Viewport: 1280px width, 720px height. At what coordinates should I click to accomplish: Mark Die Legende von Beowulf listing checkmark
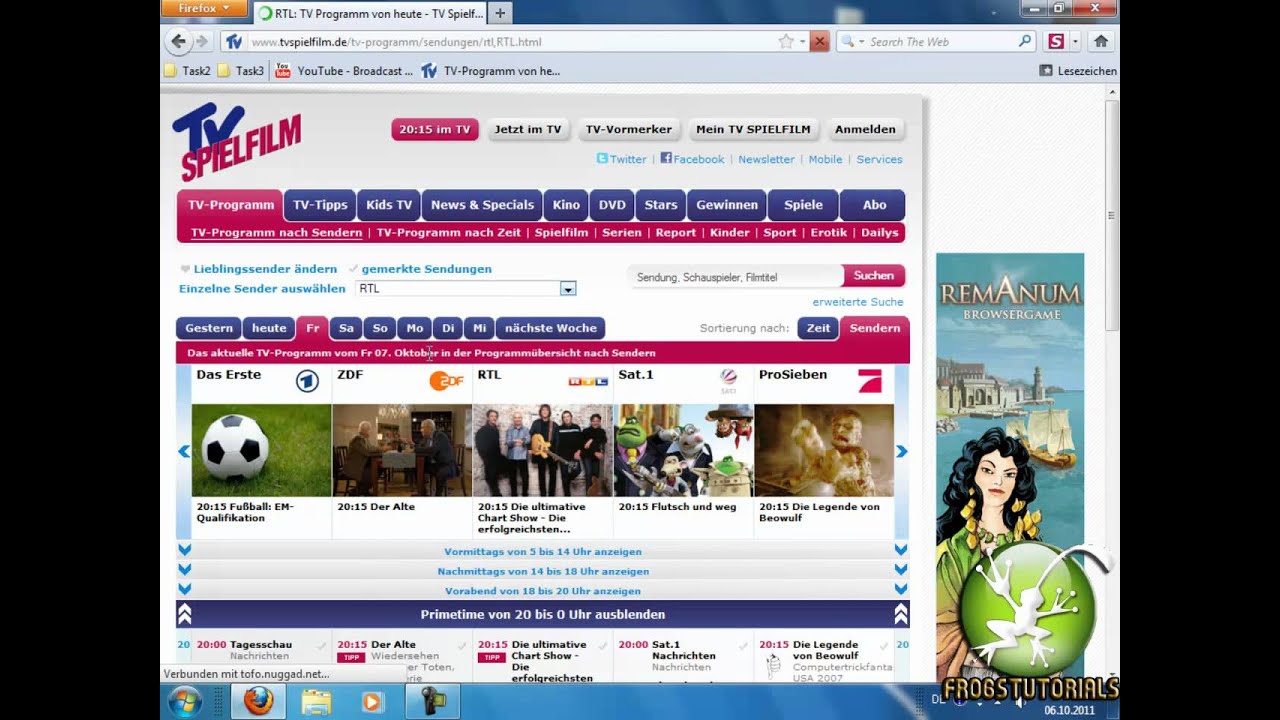coord(883,646)
